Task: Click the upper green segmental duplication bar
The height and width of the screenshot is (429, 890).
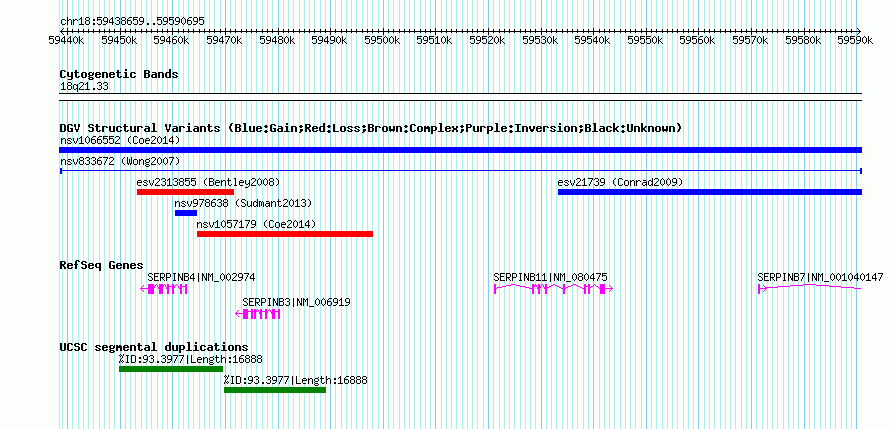Action: coord(171,369)
